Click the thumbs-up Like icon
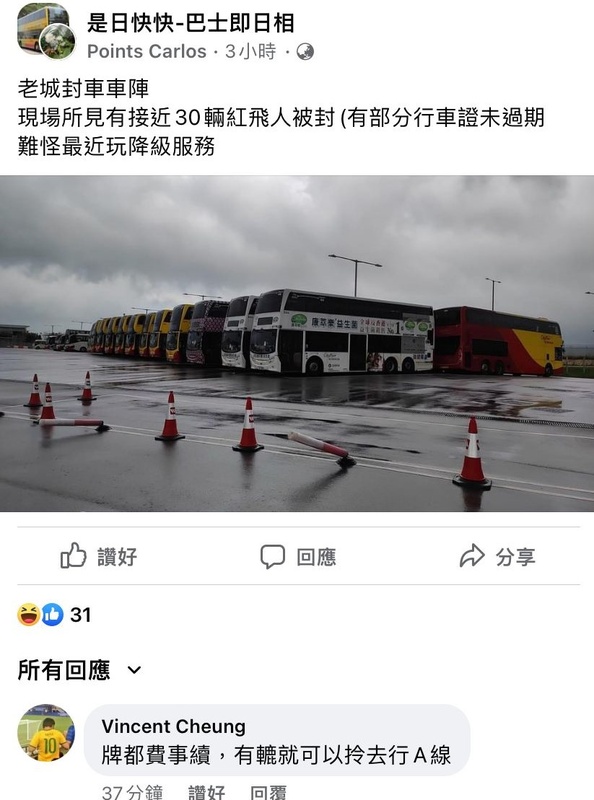This screenshot has width=594, height=800. coord(73,556)
